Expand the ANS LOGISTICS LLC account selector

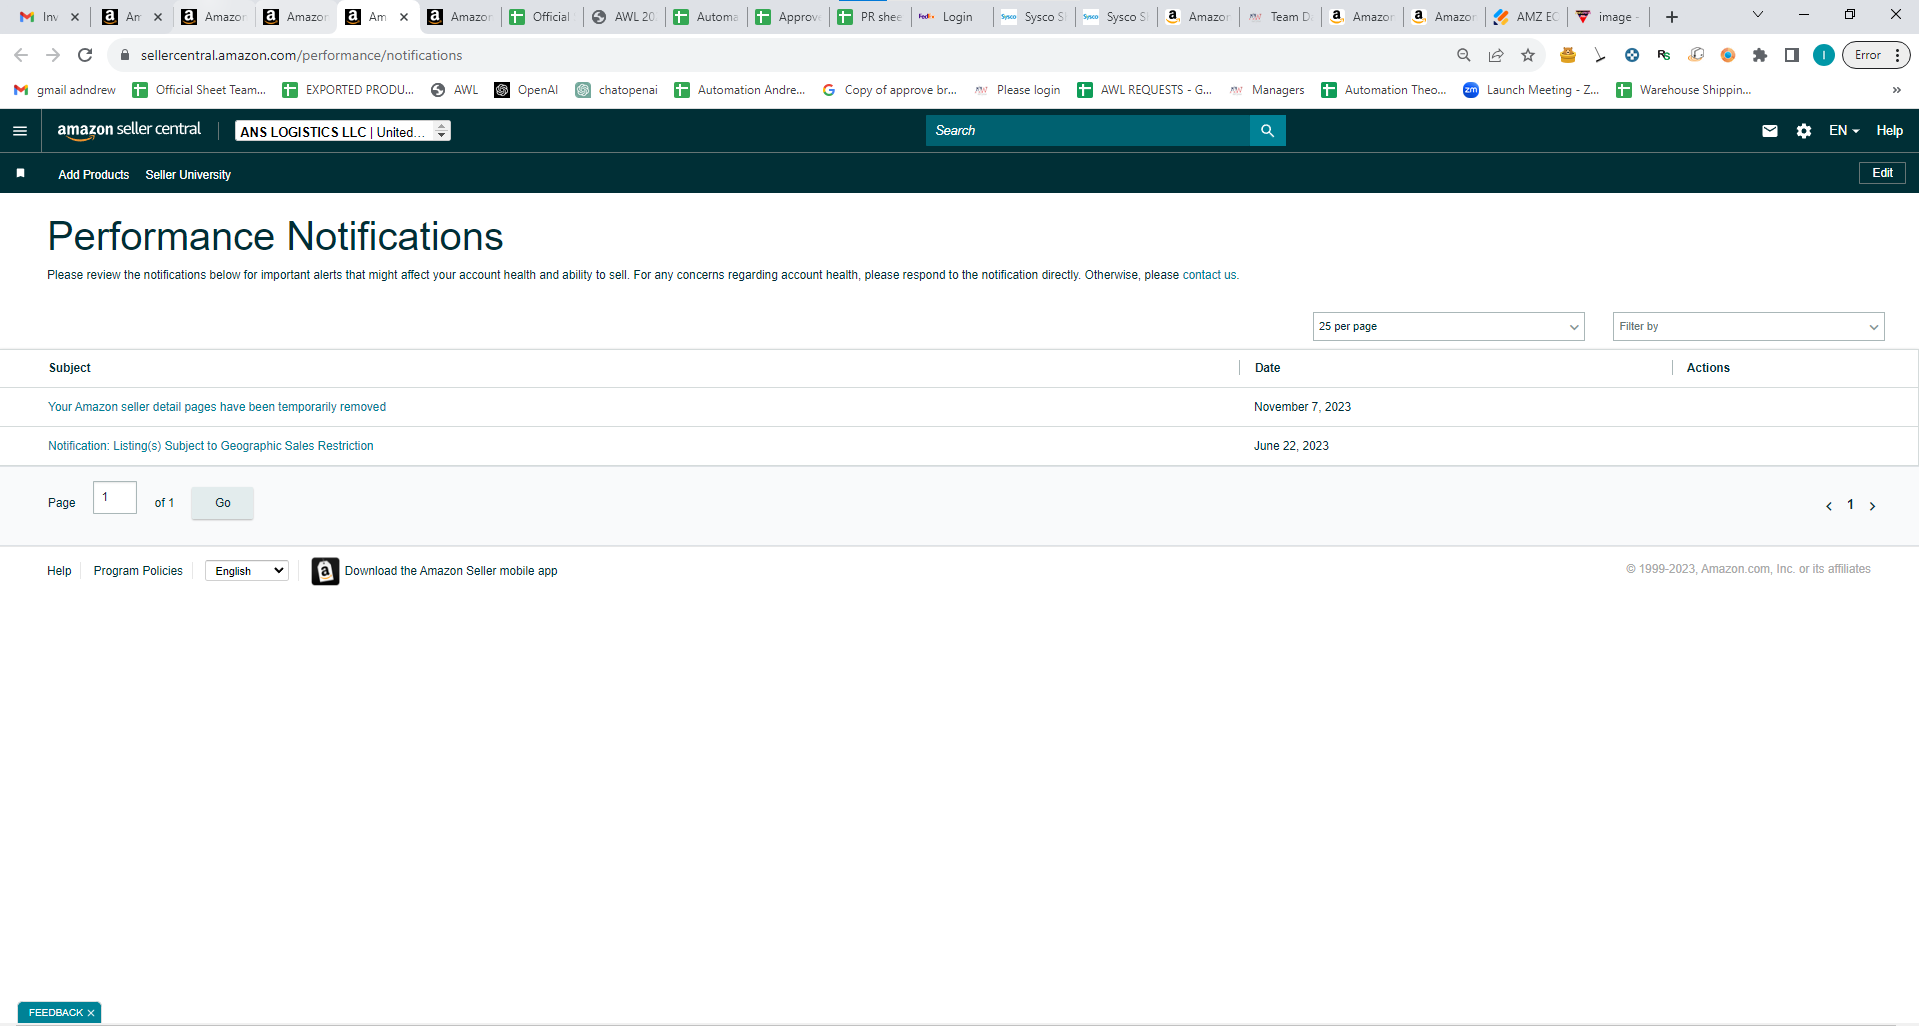click(343, 131)
